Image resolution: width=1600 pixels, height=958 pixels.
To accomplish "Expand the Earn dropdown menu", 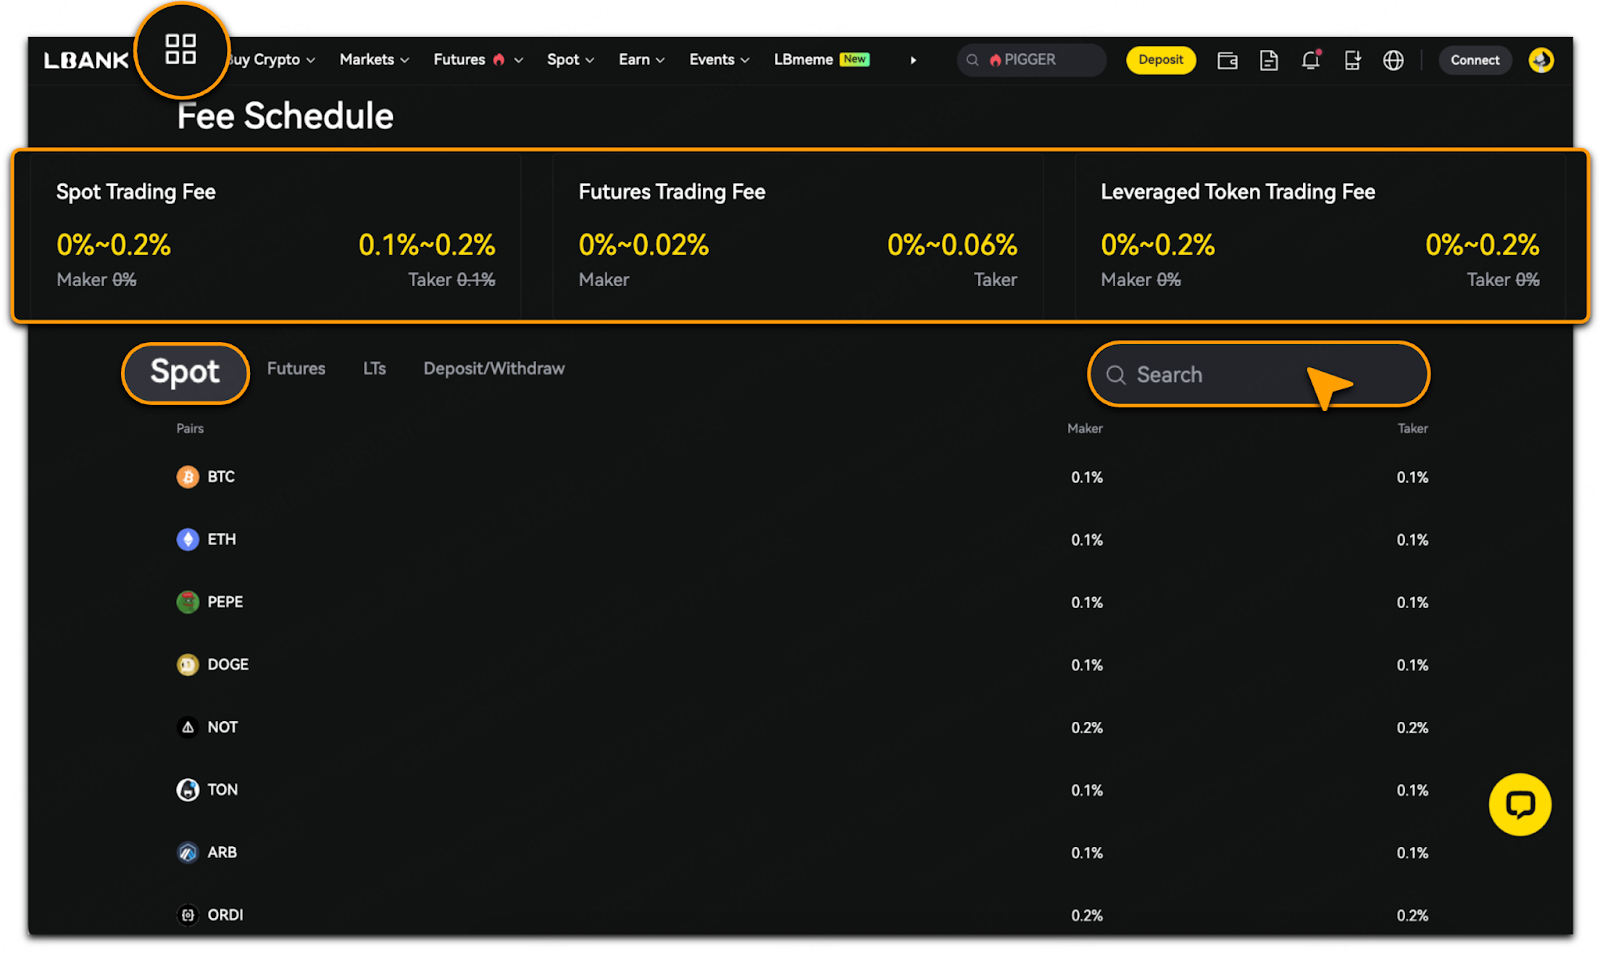I will [641, 60].
